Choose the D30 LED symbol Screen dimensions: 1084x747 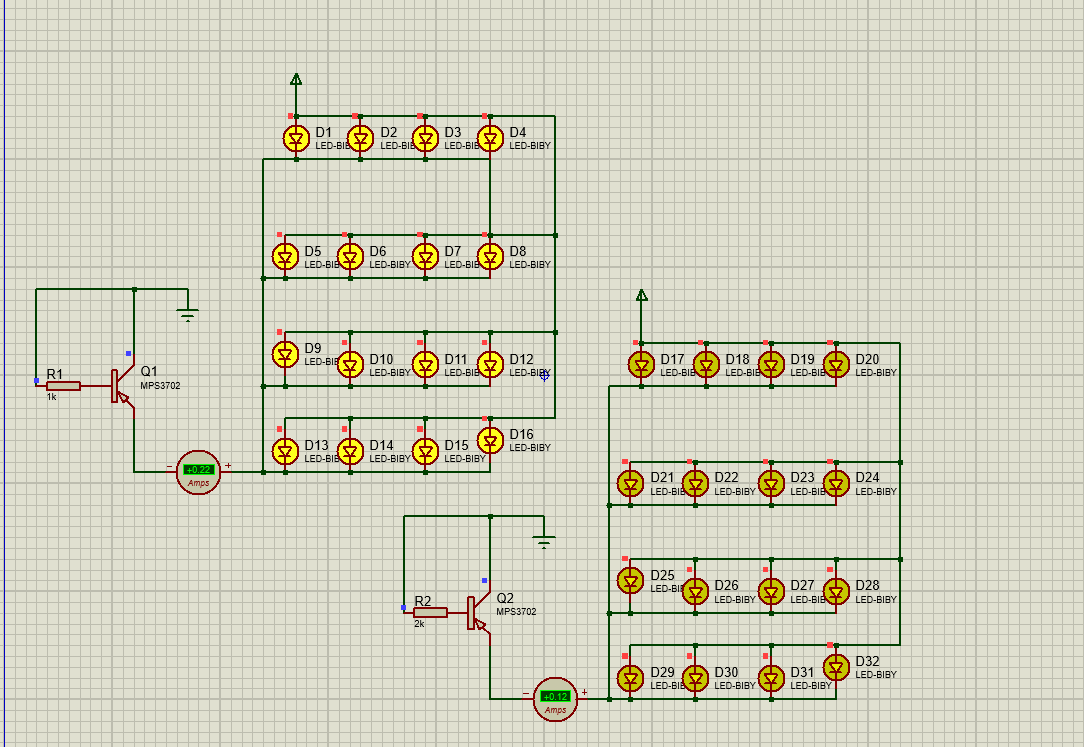[x=695, y=678]
